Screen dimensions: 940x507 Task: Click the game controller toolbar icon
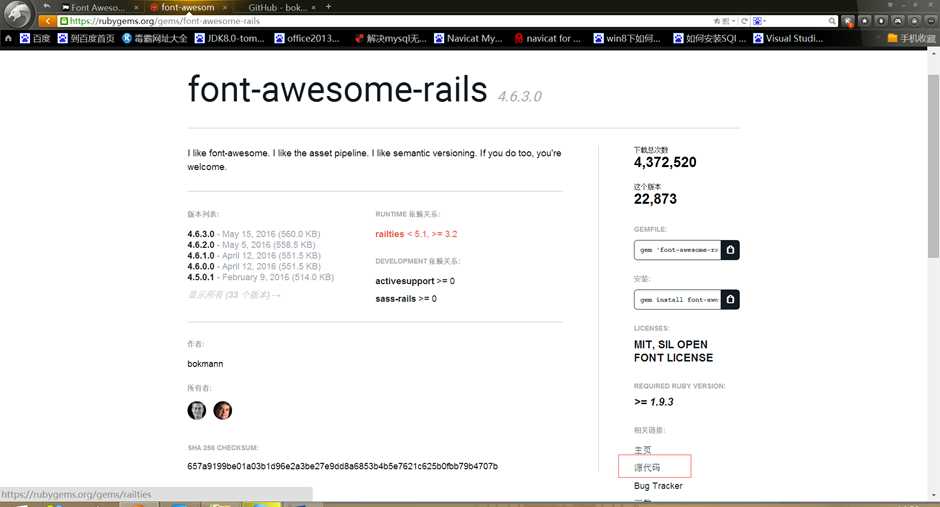pos(897,20)
